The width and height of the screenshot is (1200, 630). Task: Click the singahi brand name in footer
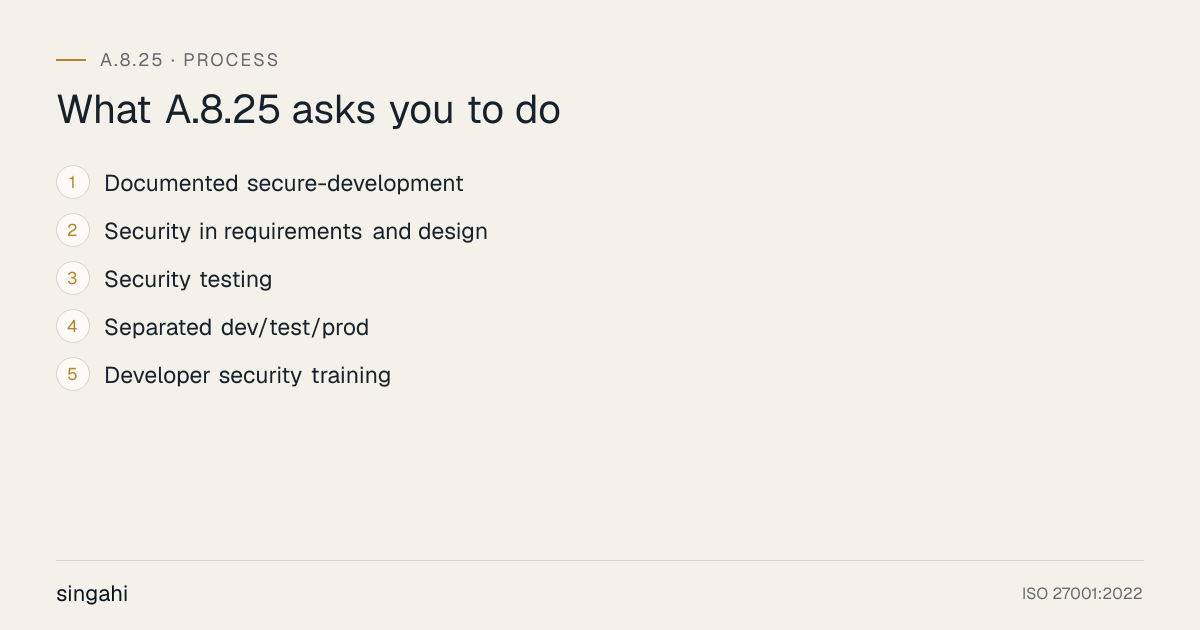pos(92,594)
